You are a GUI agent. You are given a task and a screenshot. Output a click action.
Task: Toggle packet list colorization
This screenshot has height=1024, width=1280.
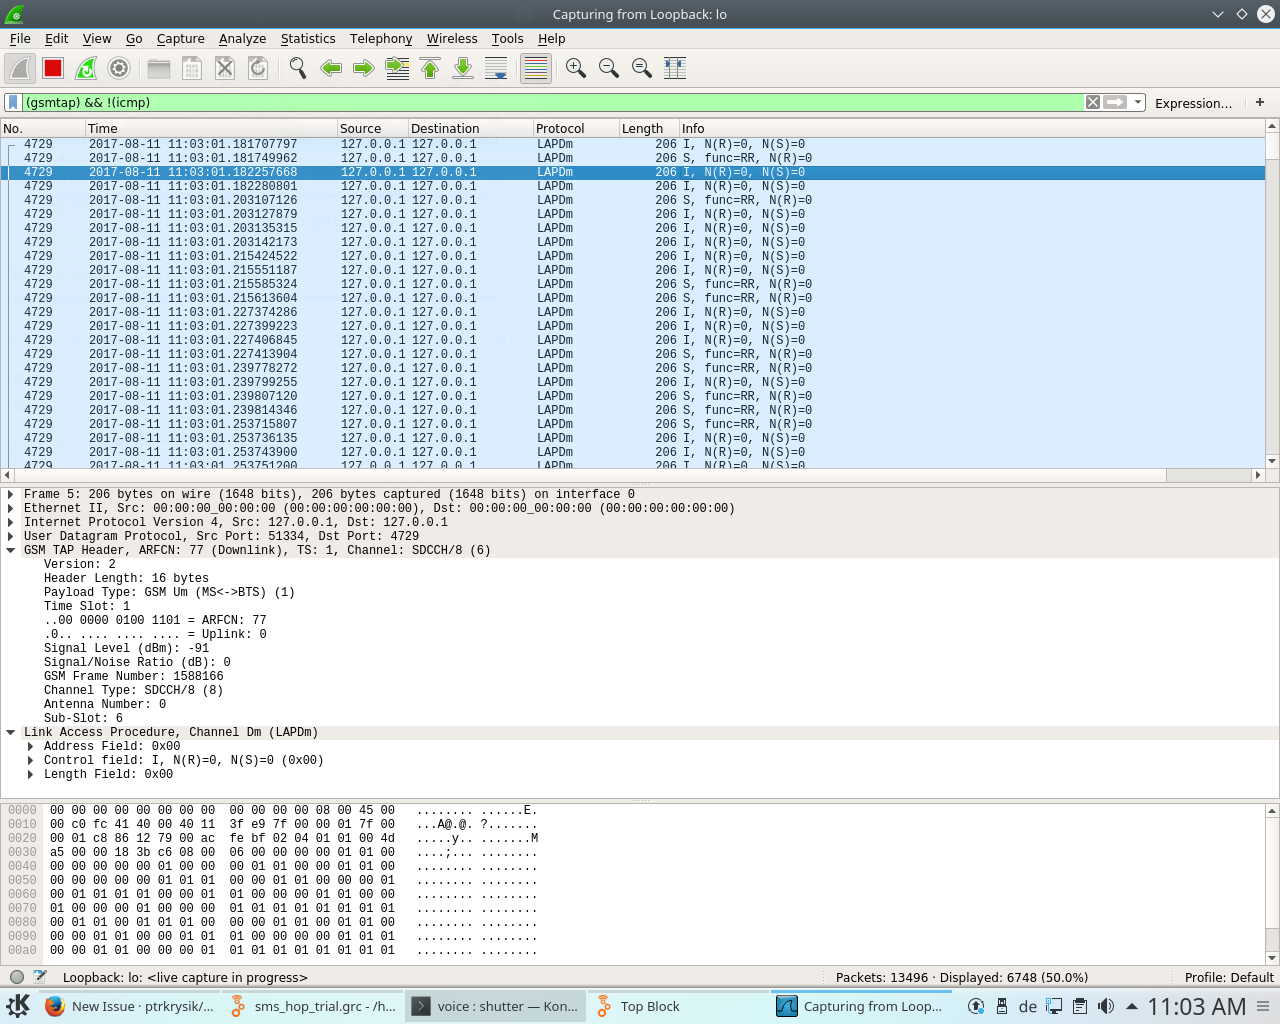point(535,68)
